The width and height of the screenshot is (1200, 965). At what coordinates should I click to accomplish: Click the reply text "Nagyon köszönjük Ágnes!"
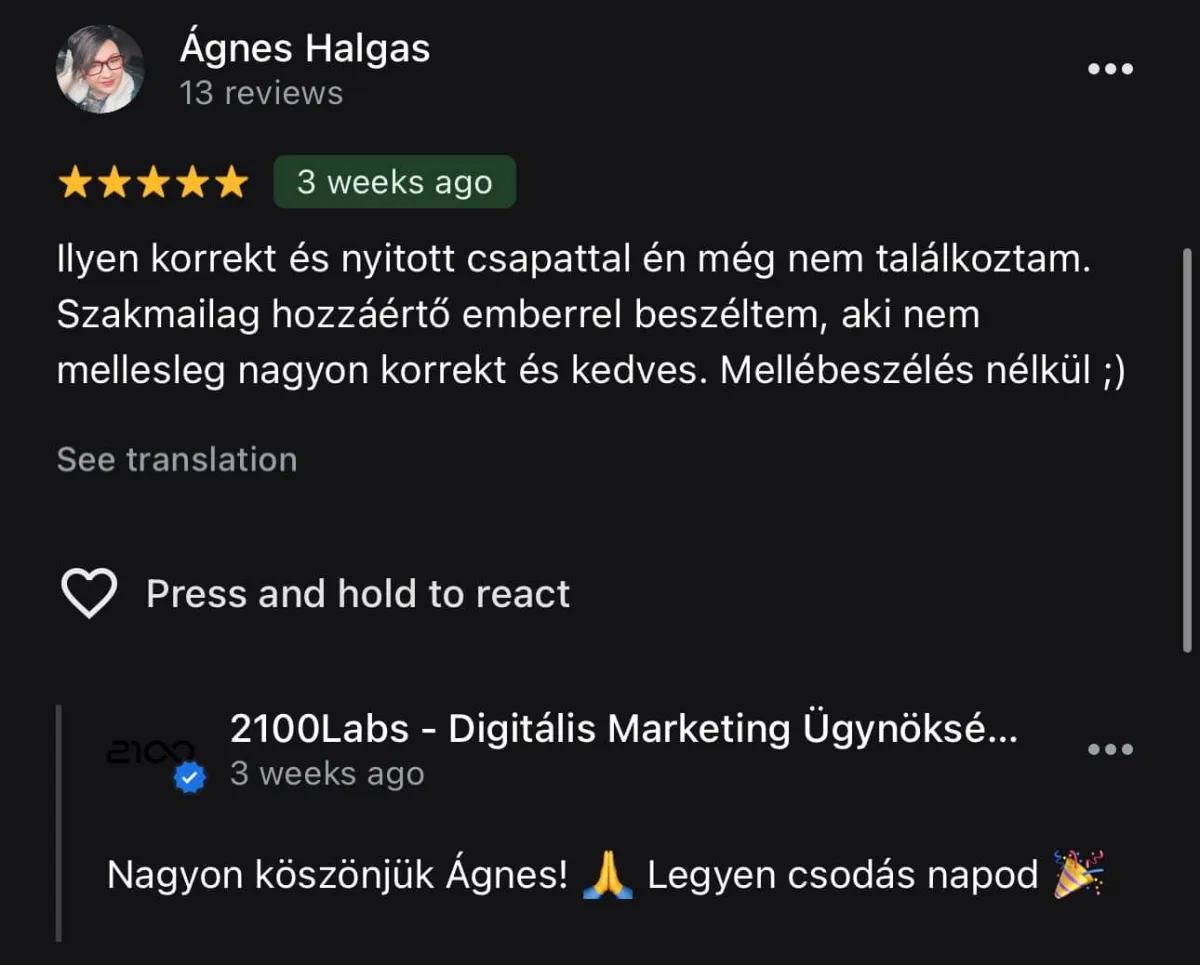tap(337, 875)
